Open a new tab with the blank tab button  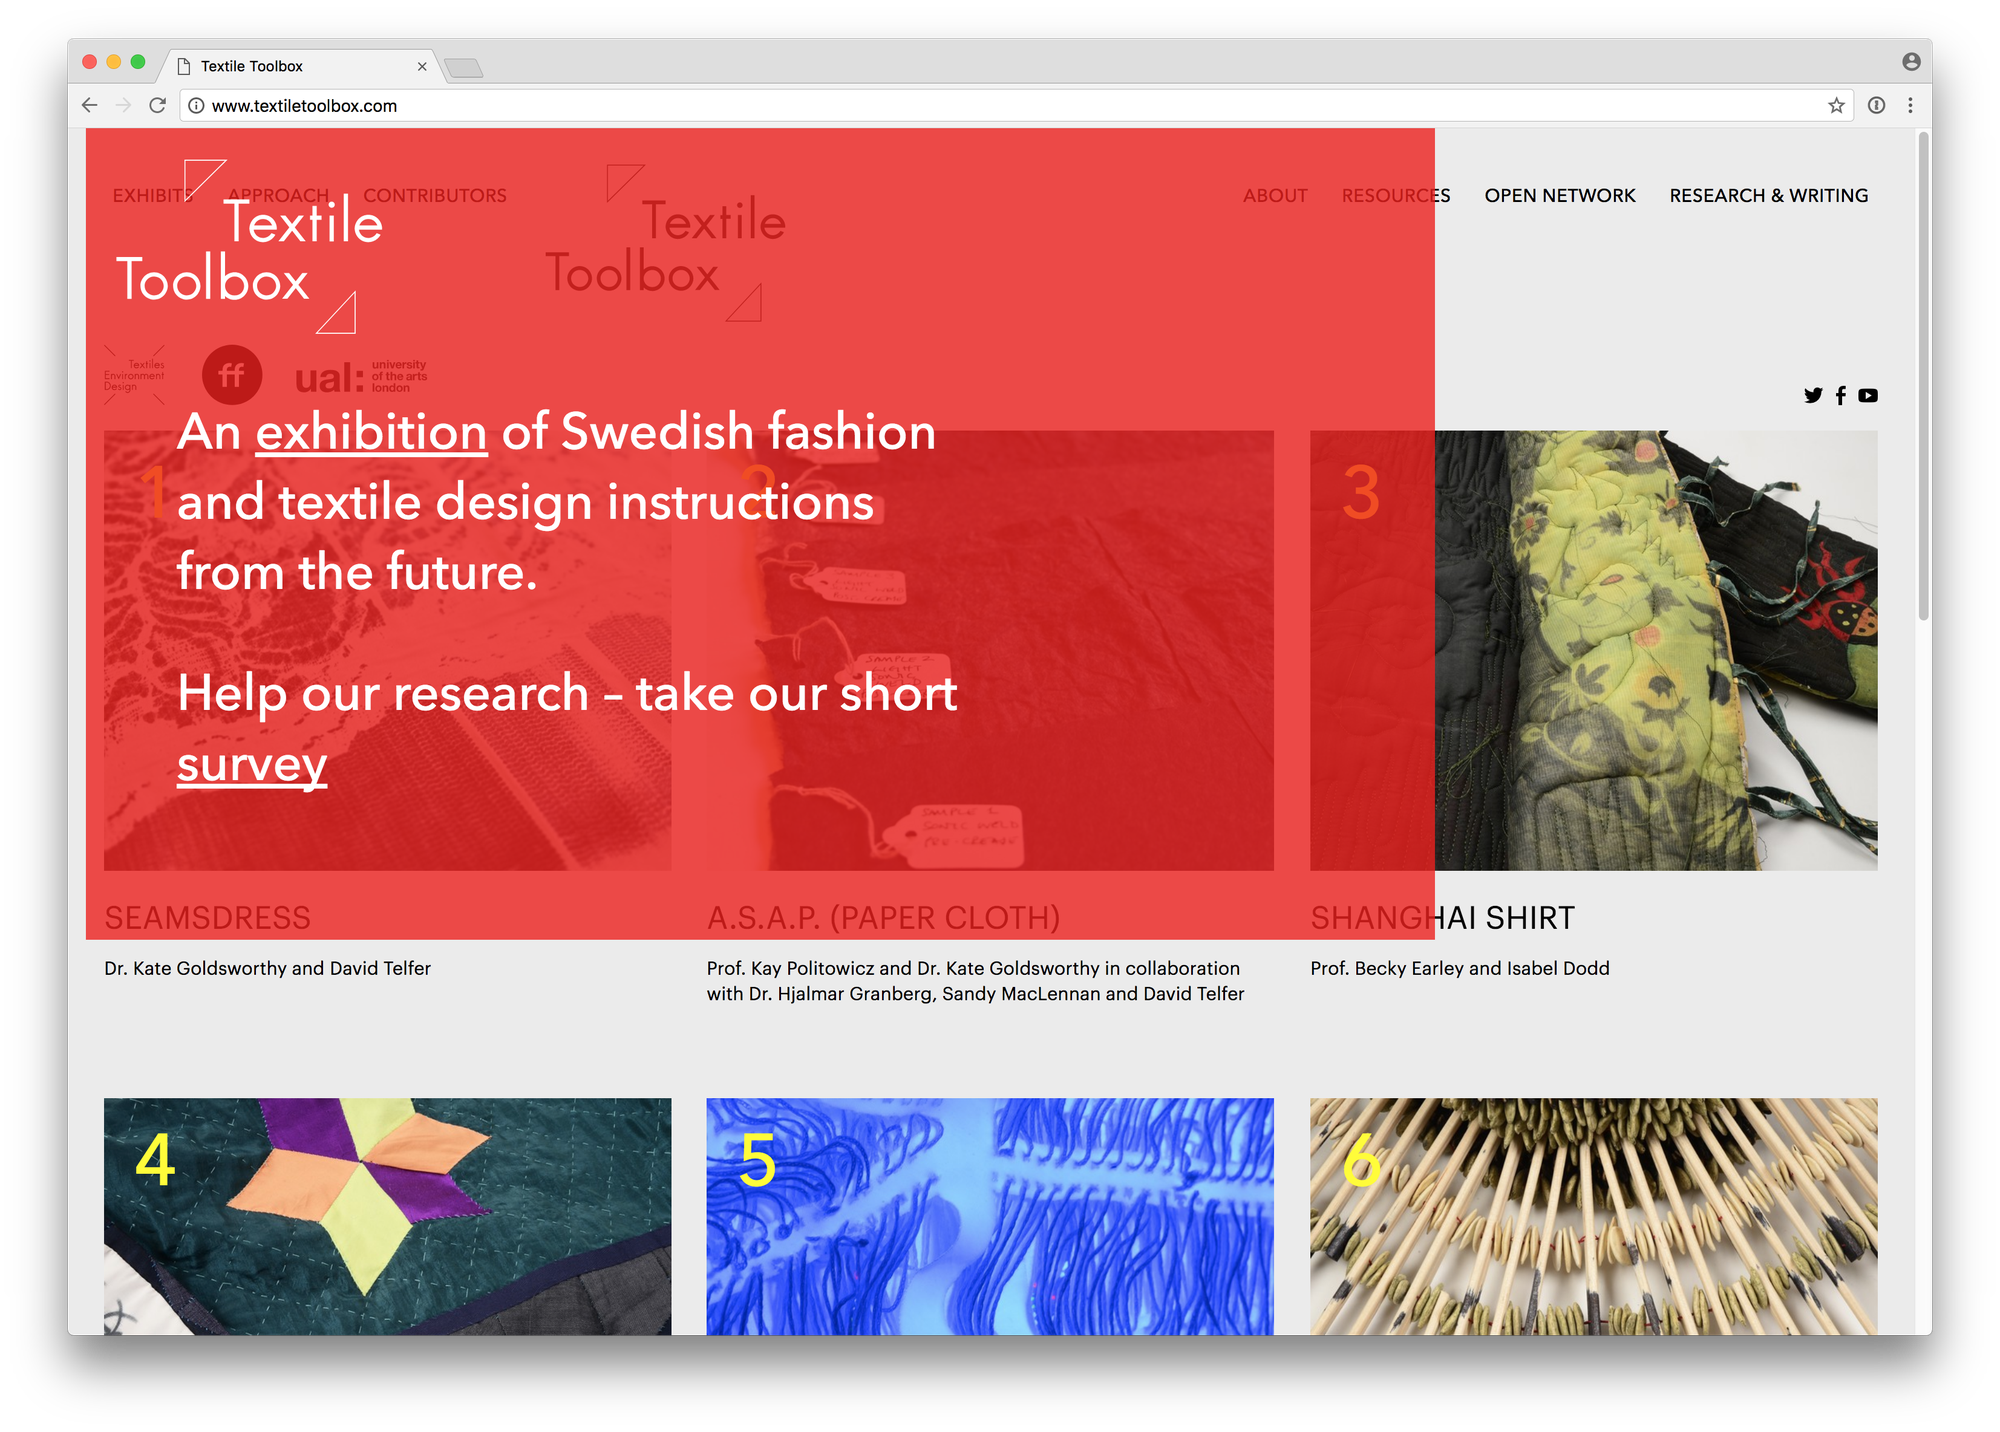point(464,67)
